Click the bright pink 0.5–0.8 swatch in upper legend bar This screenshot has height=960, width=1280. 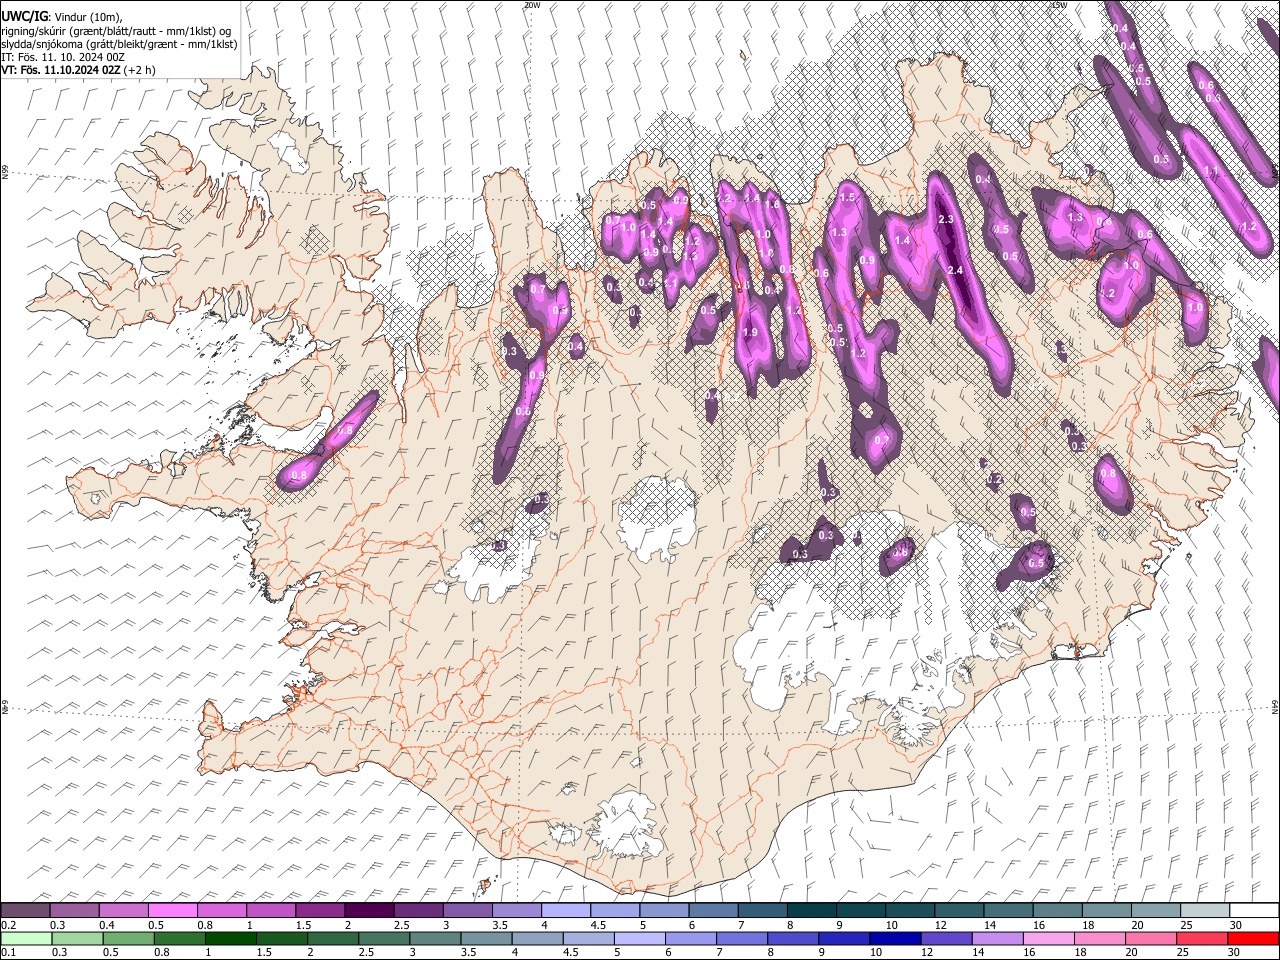point(172,910)
